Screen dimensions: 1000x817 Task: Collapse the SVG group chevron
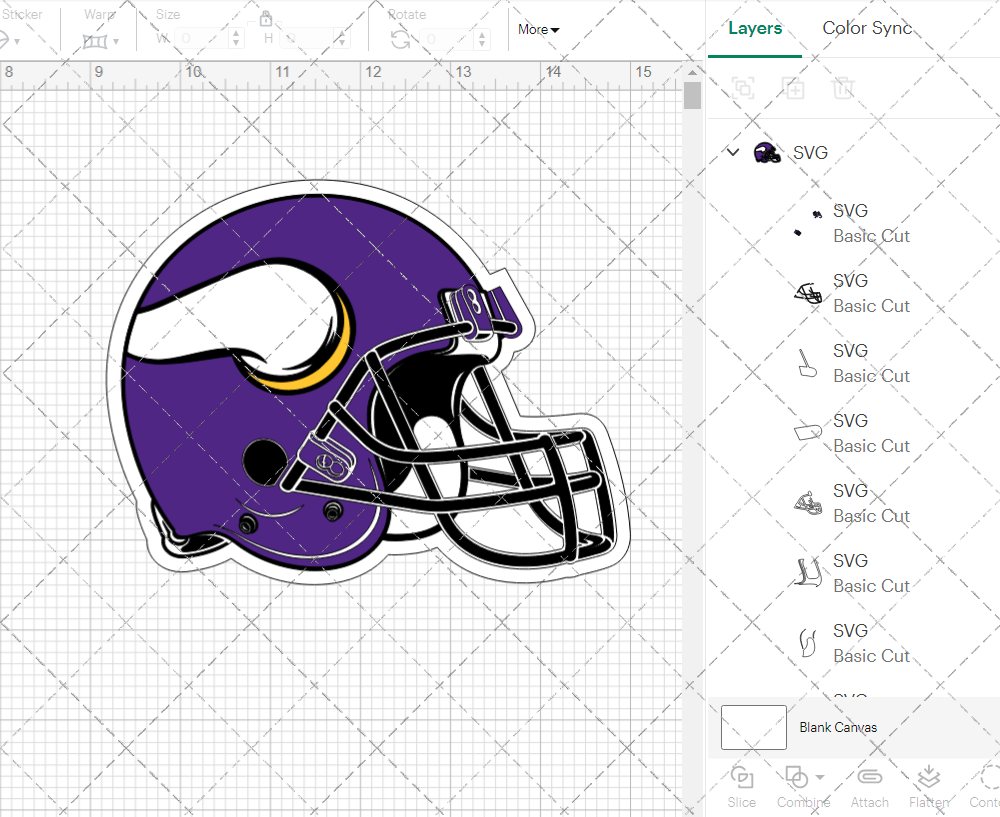pyautogui.click(x=733, y=152)
